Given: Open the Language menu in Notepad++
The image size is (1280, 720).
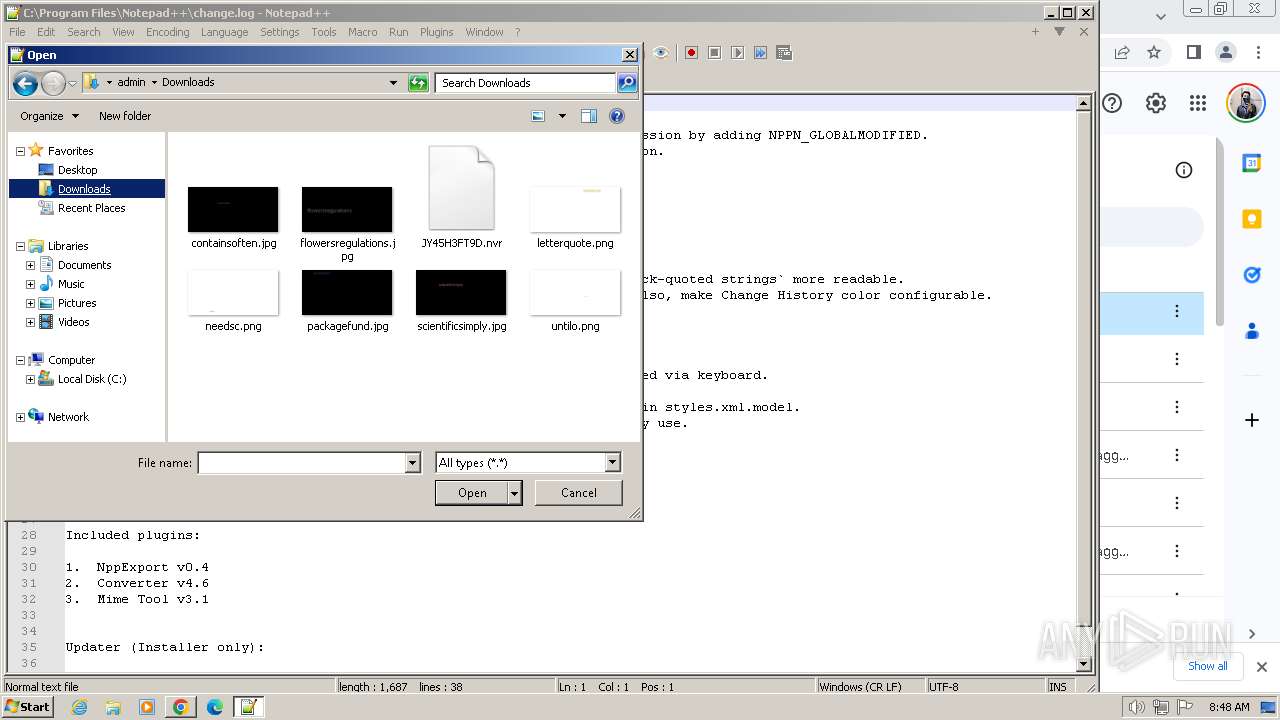Looking at the screenshot, I should click(224, 32).
